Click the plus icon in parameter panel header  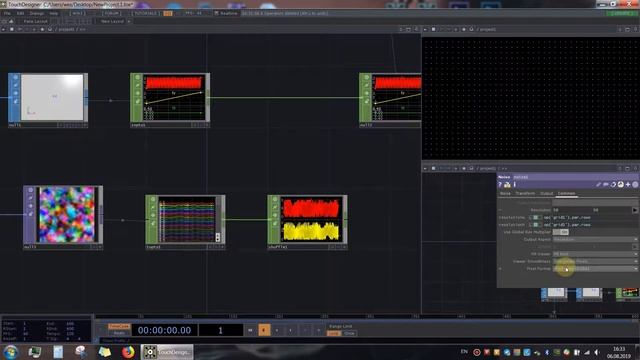628,185
